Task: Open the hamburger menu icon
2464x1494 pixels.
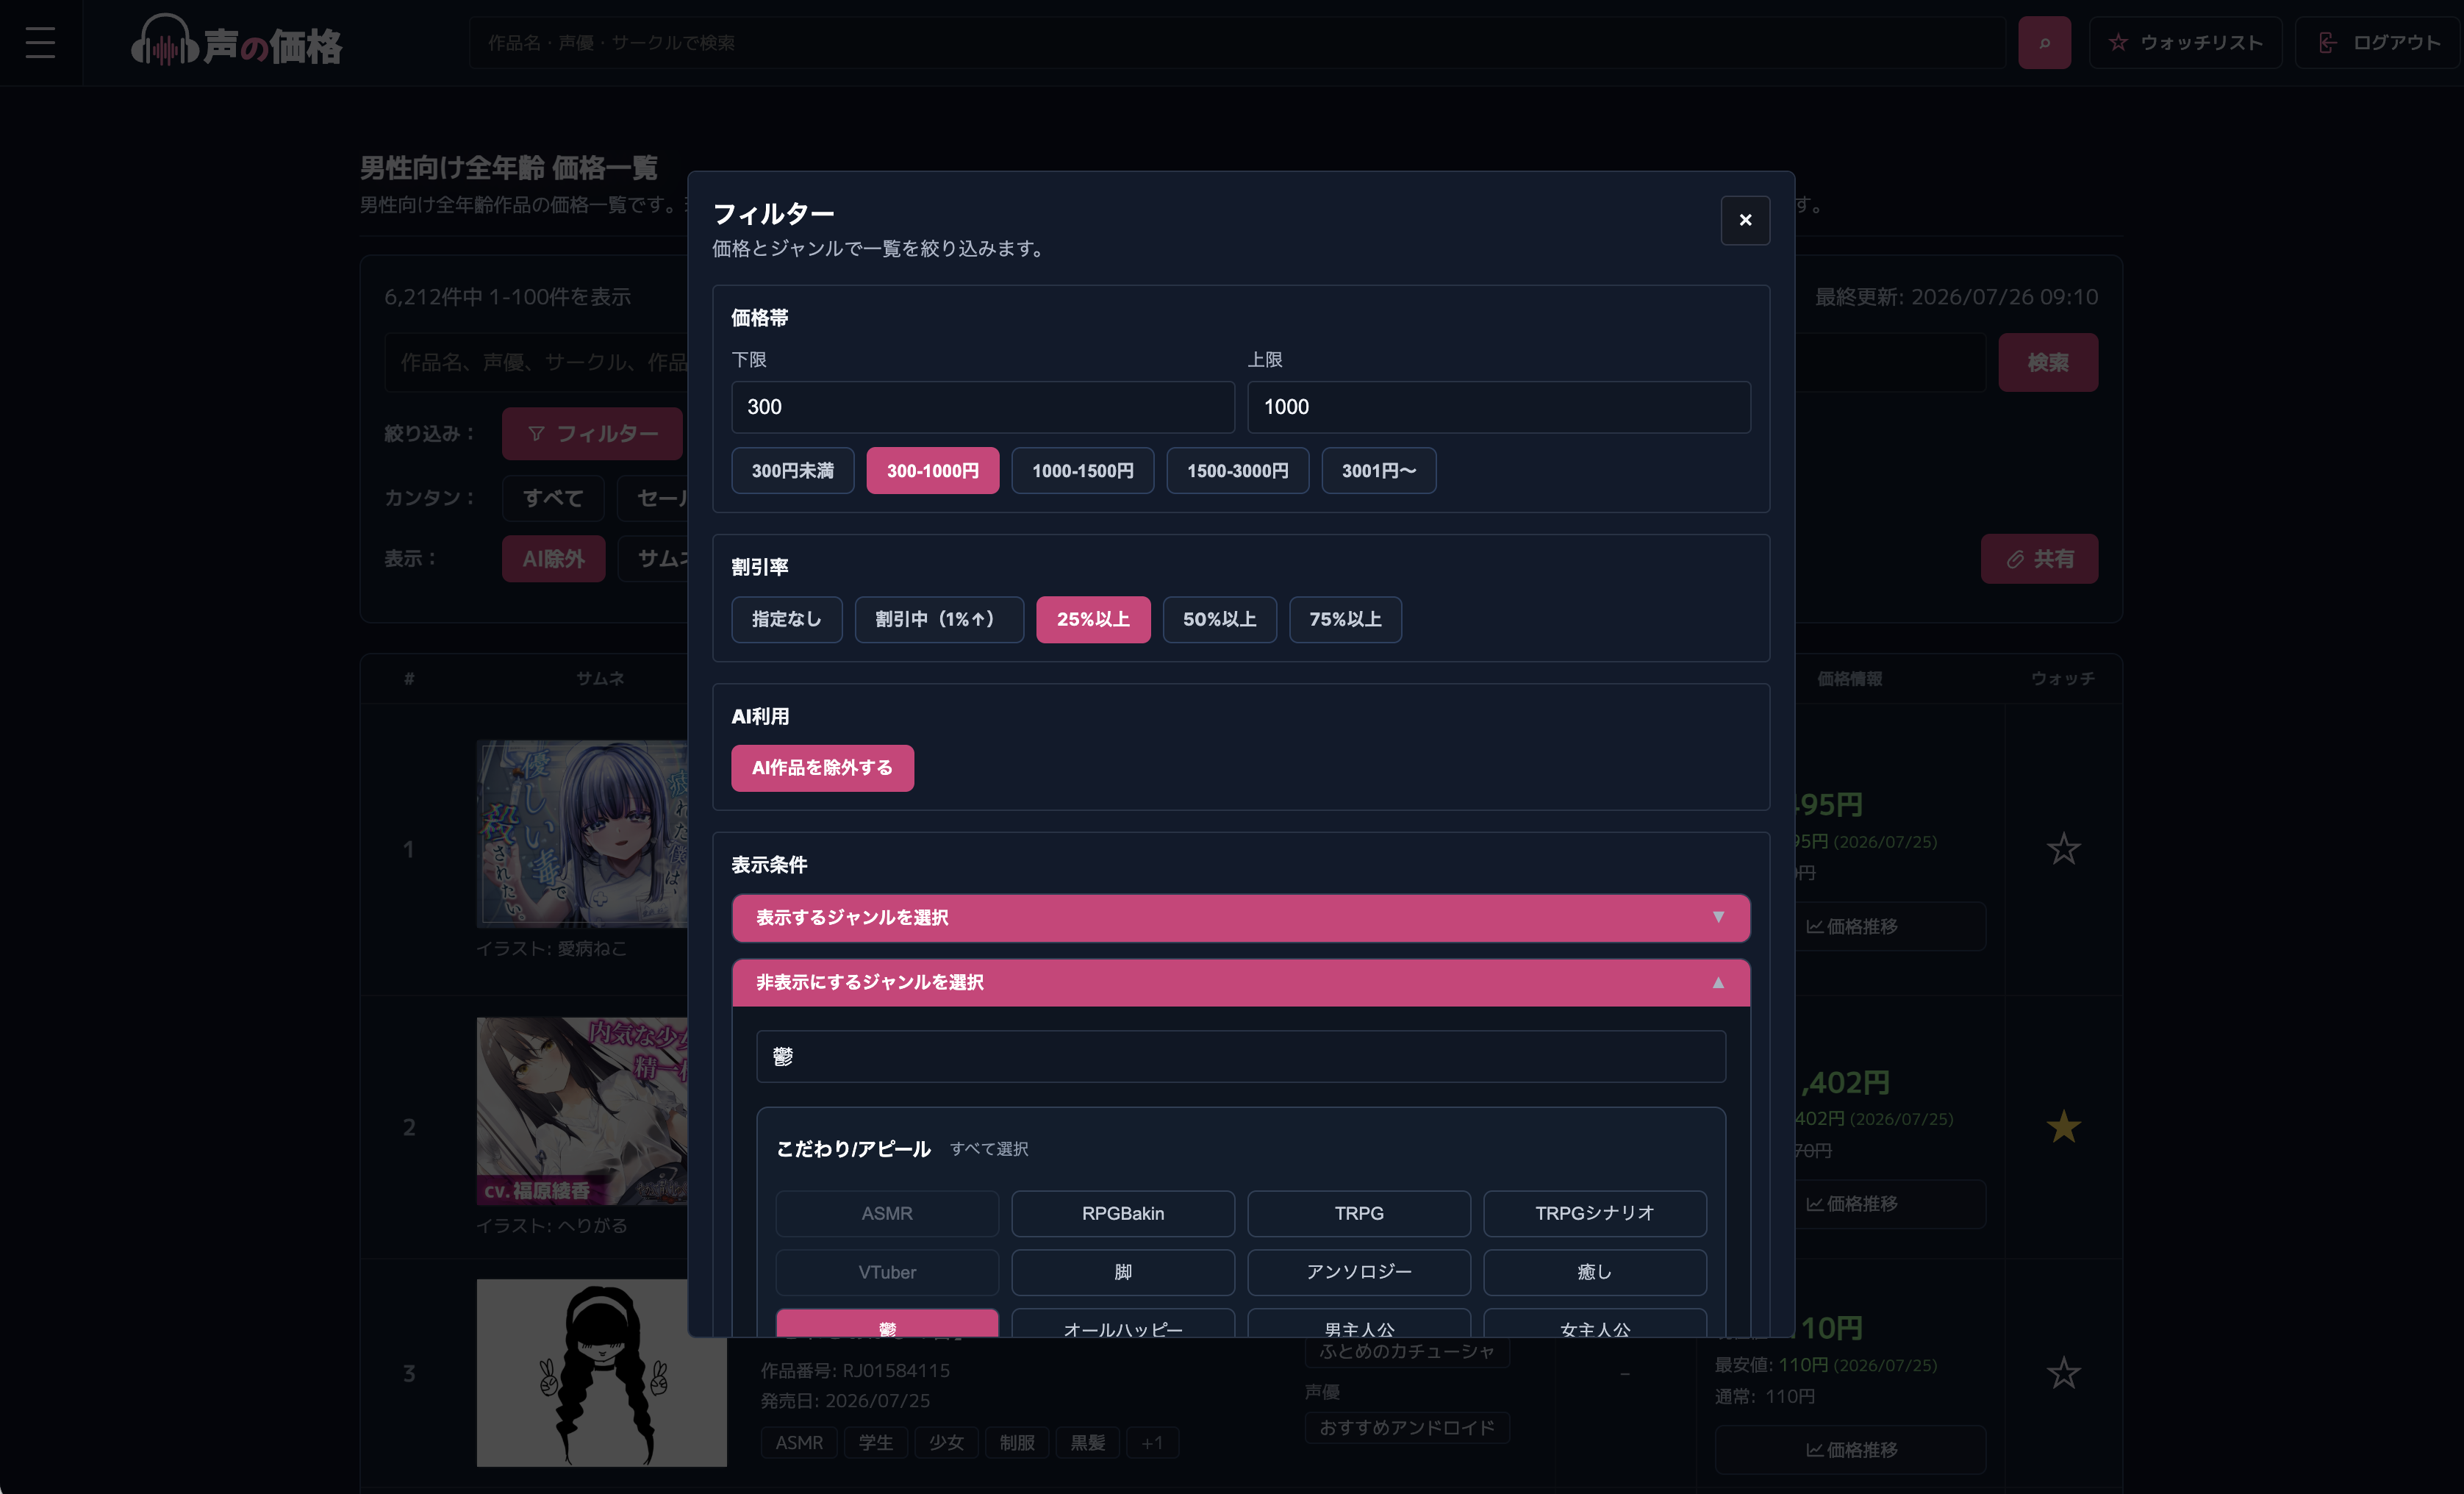Action: [40, 43]
